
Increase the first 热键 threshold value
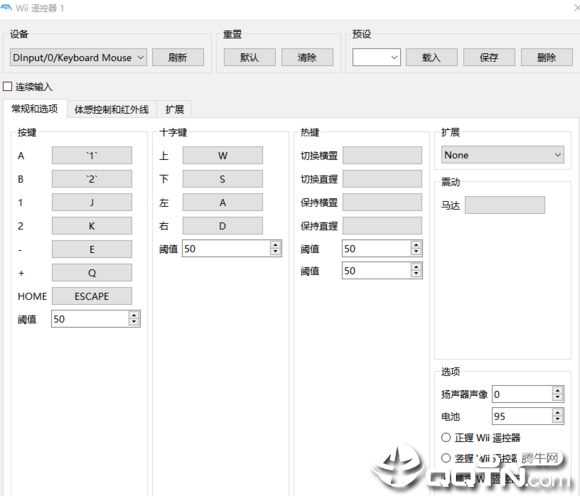point(416,244)
